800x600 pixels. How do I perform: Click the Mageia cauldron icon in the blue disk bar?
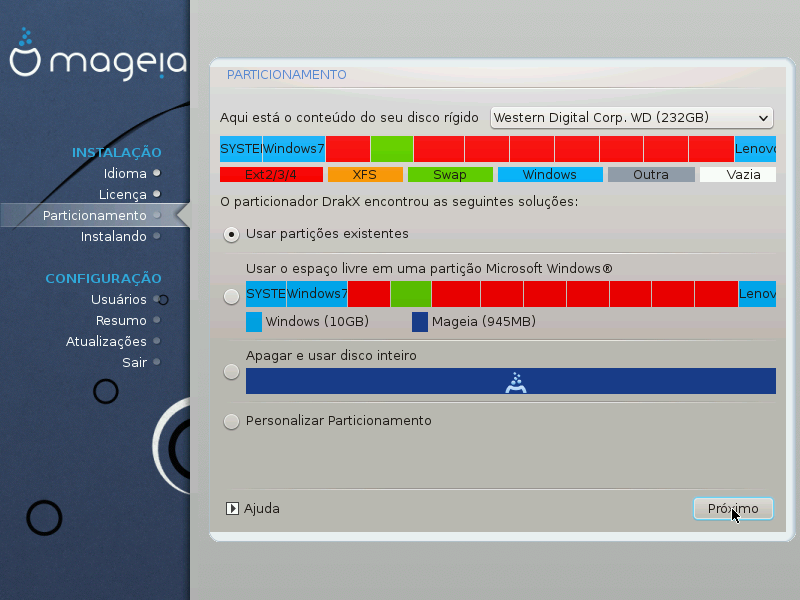(x=516, y=382)
